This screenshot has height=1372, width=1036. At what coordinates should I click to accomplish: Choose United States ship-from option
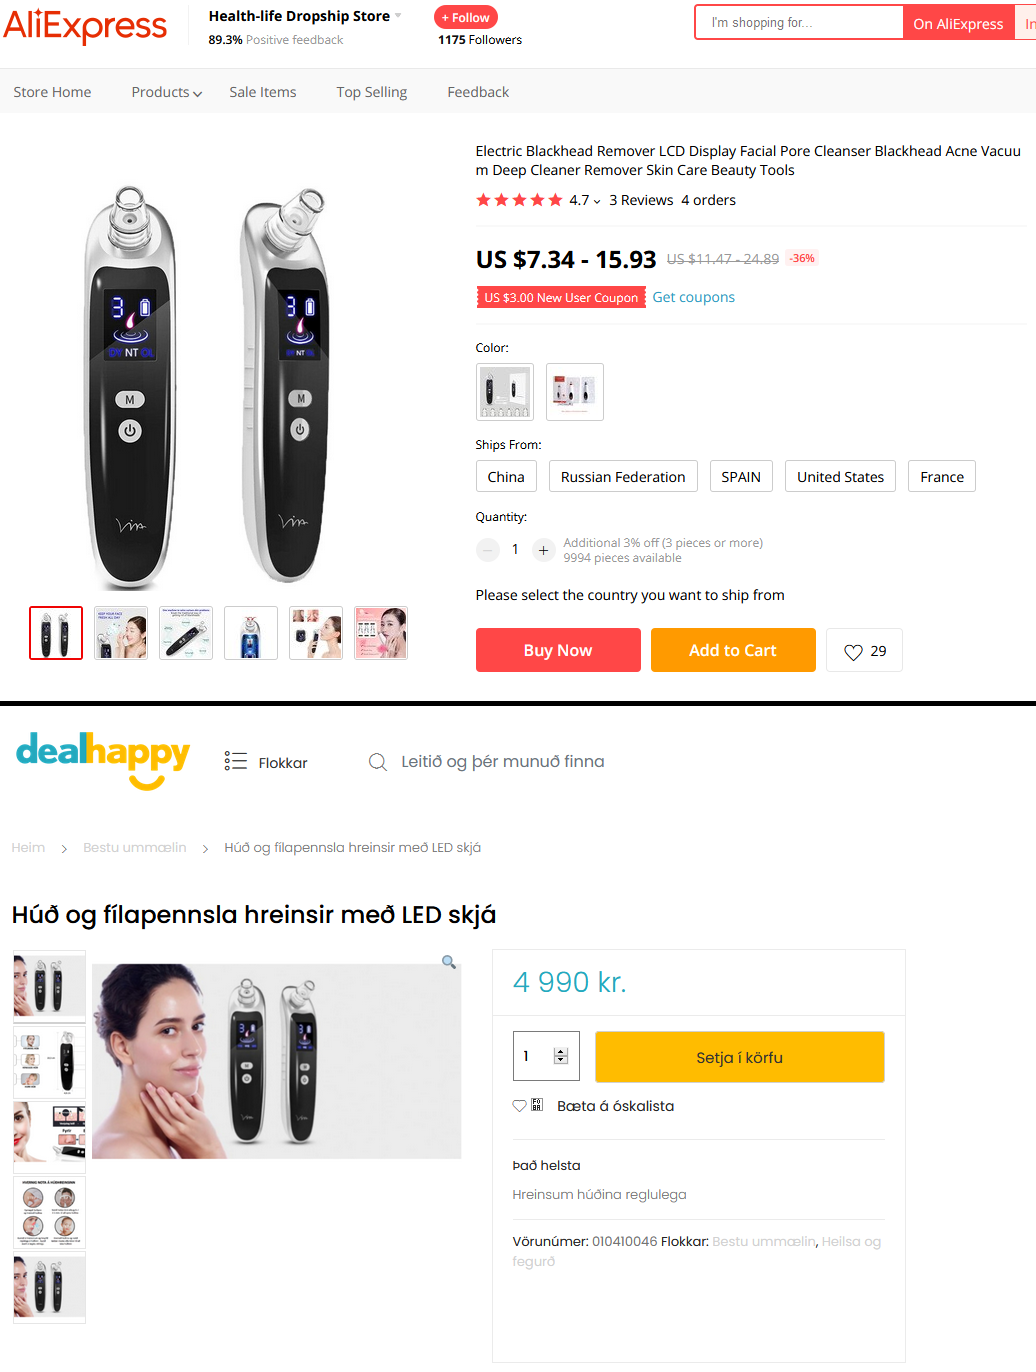840,477
